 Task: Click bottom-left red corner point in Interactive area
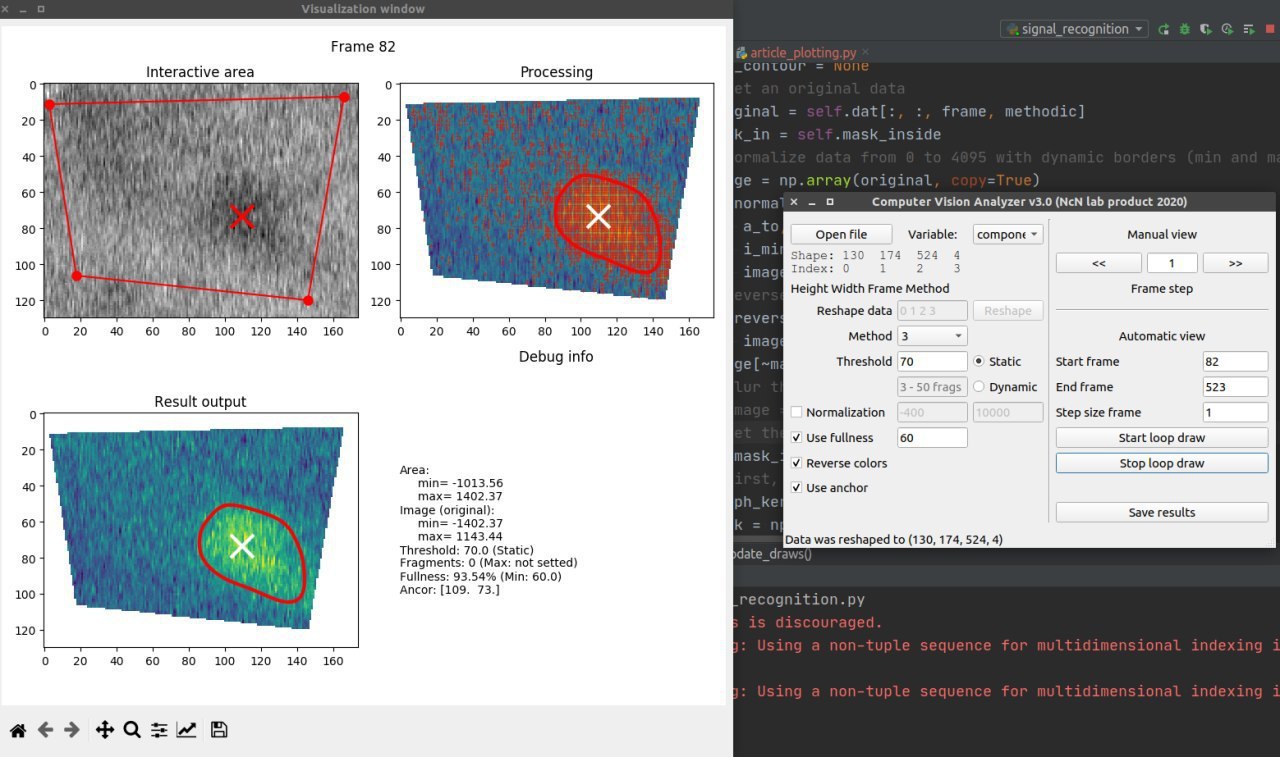[77, 275]
